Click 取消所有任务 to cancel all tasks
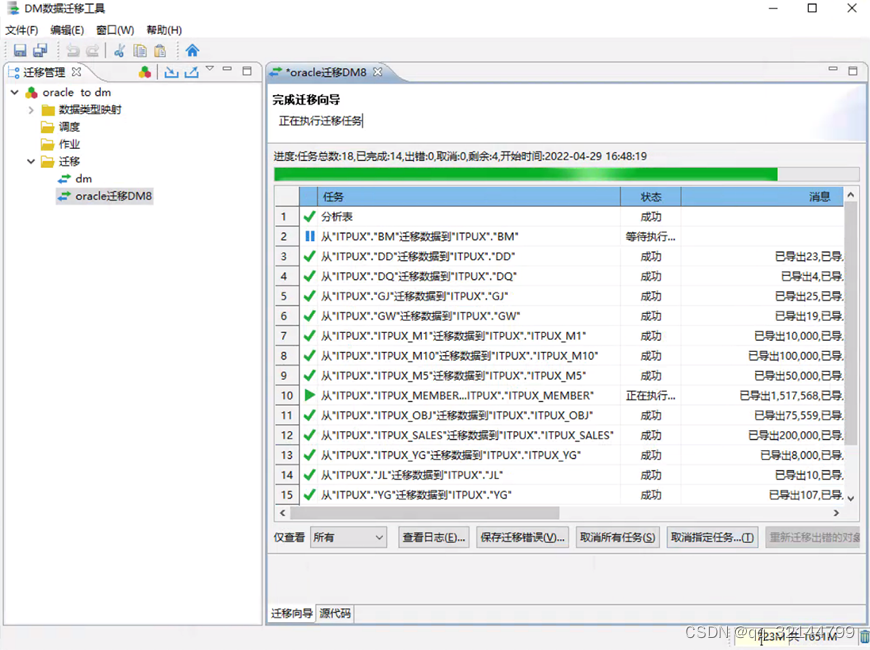Viewport: 870px width, 650px height. coord(618,537)
